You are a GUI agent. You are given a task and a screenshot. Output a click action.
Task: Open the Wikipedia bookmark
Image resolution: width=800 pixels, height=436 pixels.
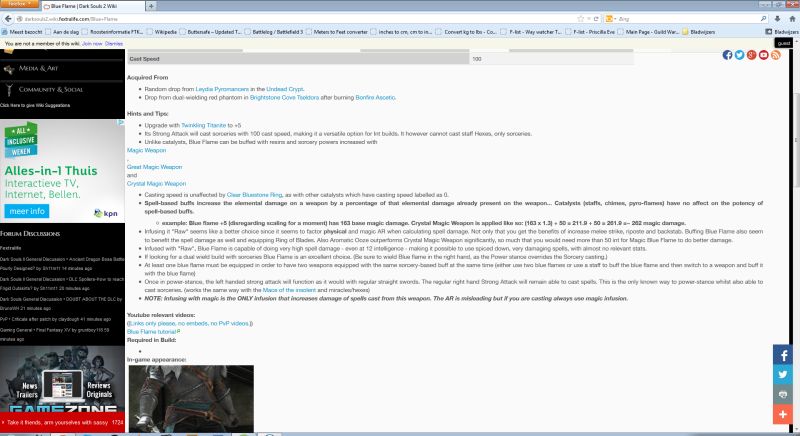(x=162, y=32)
